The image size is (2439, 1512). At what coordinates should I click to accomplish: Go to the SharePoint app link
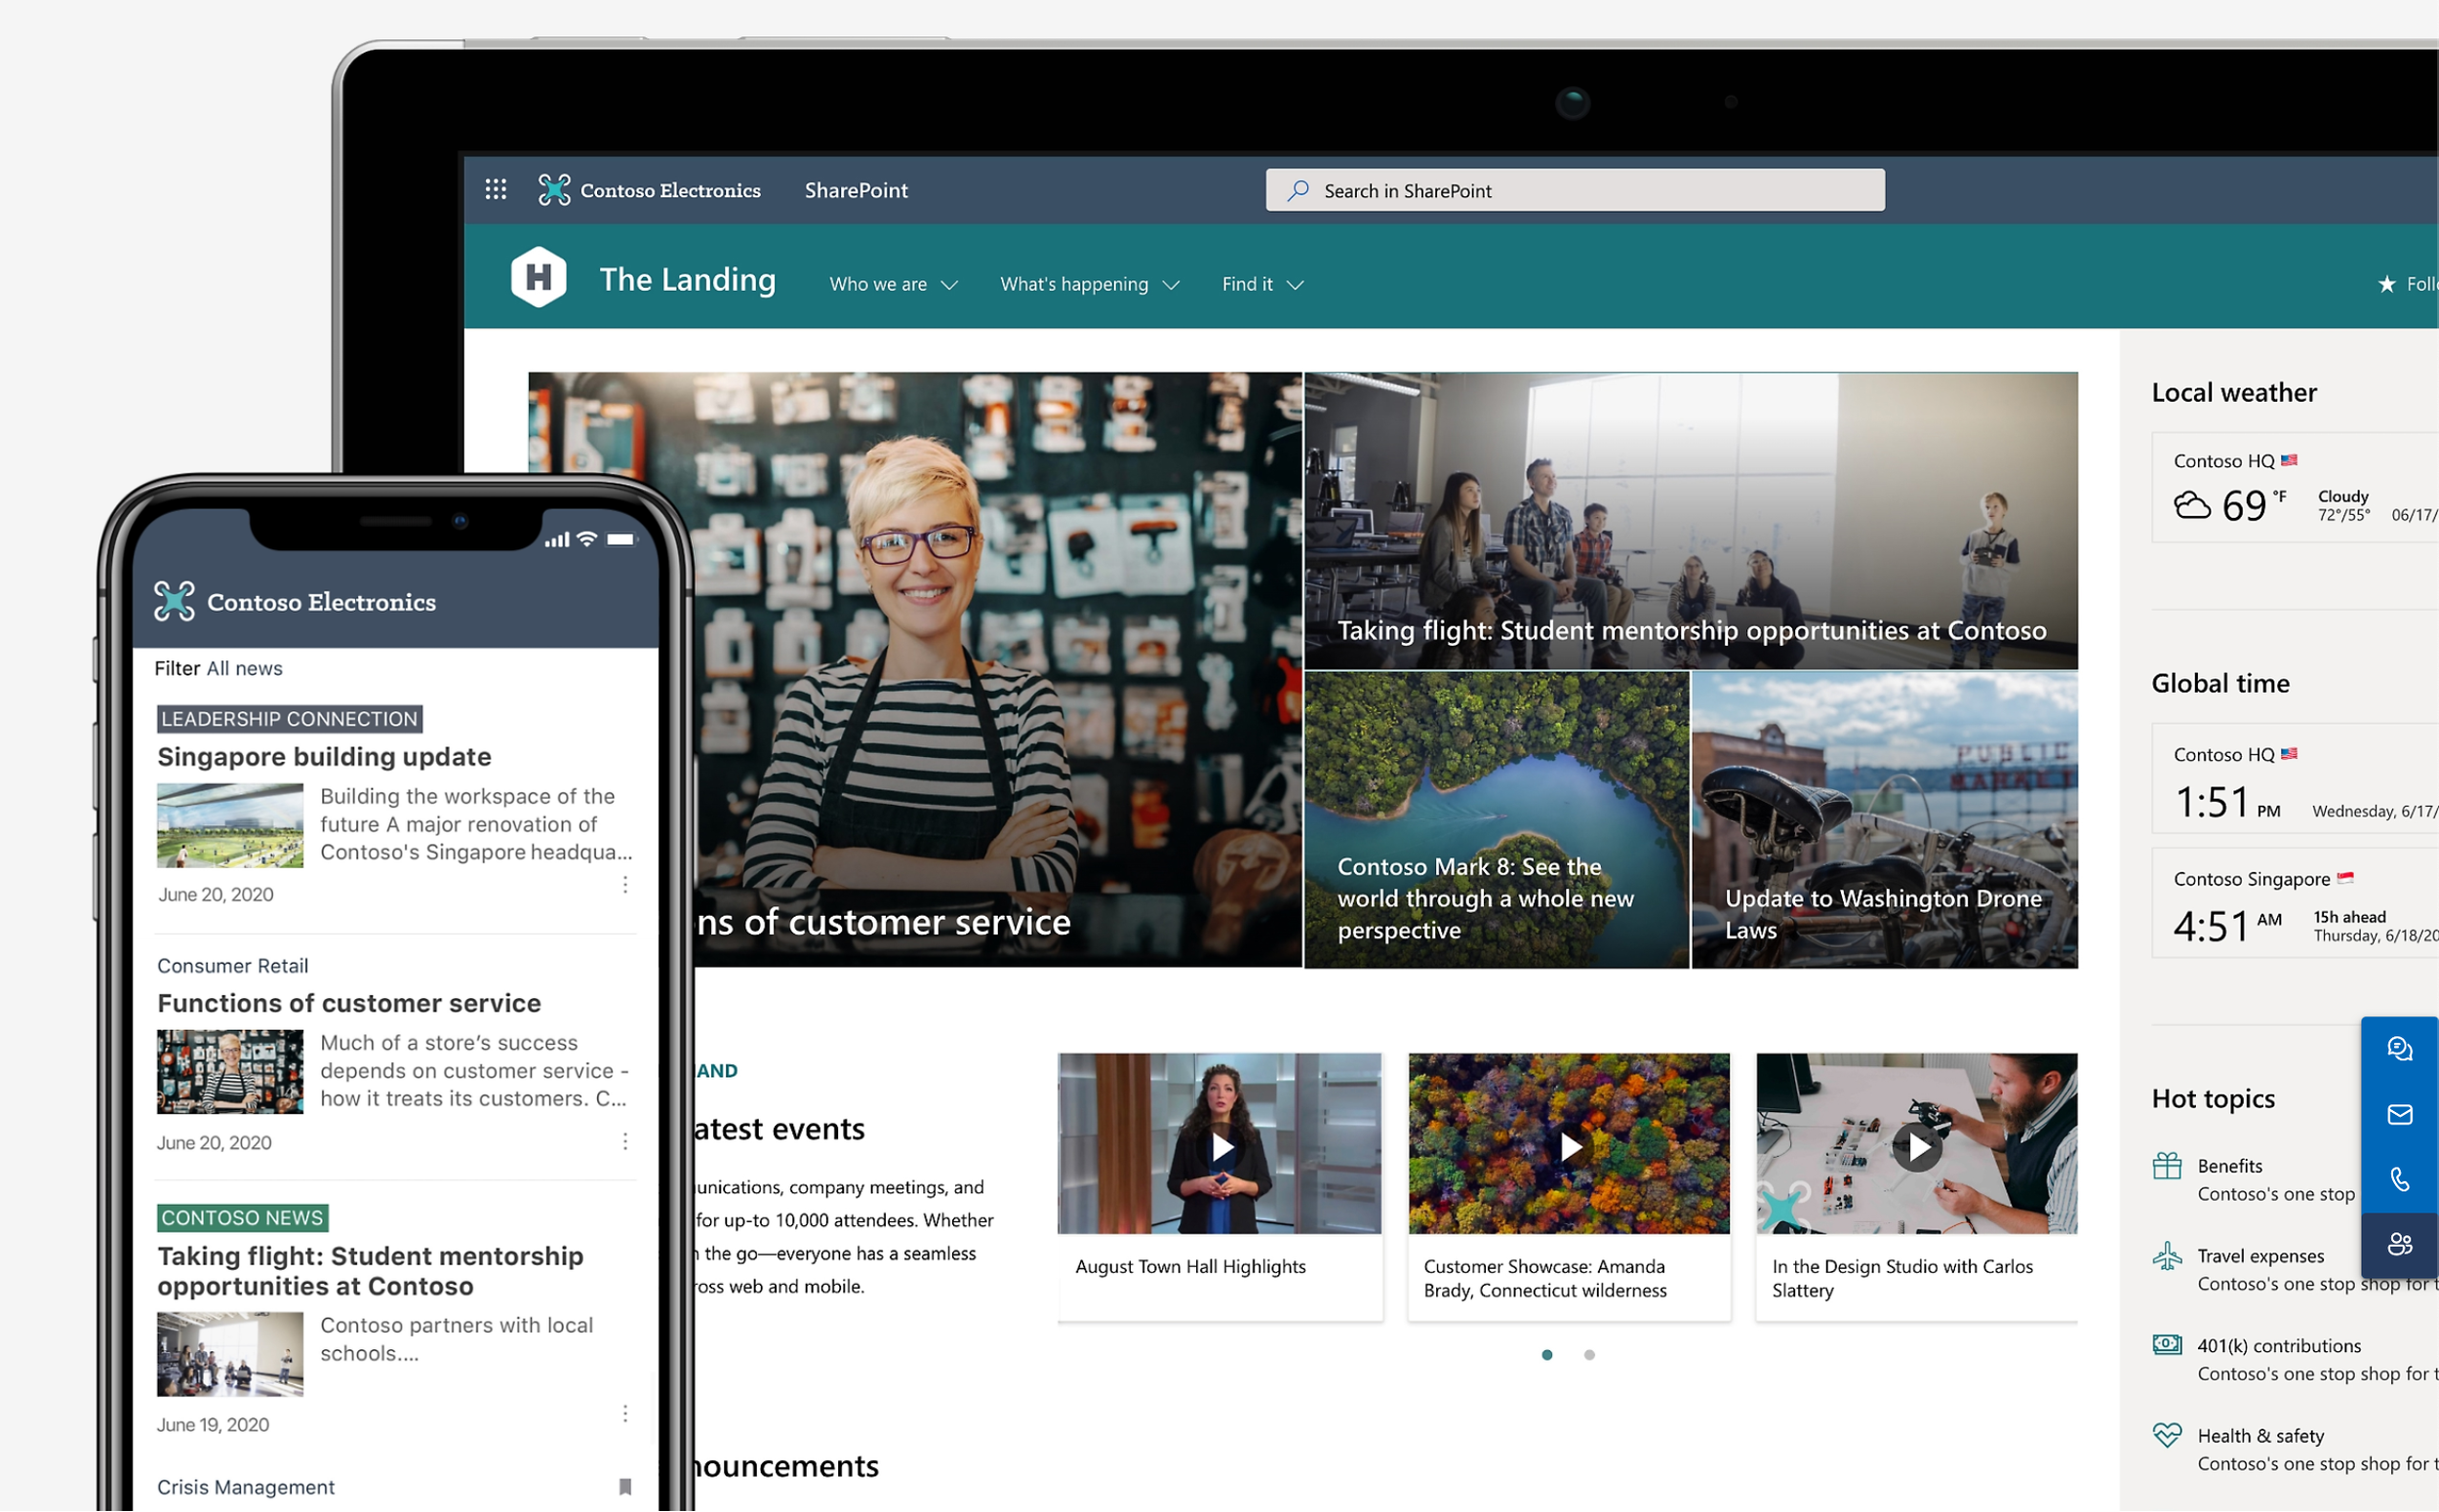[856, 190]
